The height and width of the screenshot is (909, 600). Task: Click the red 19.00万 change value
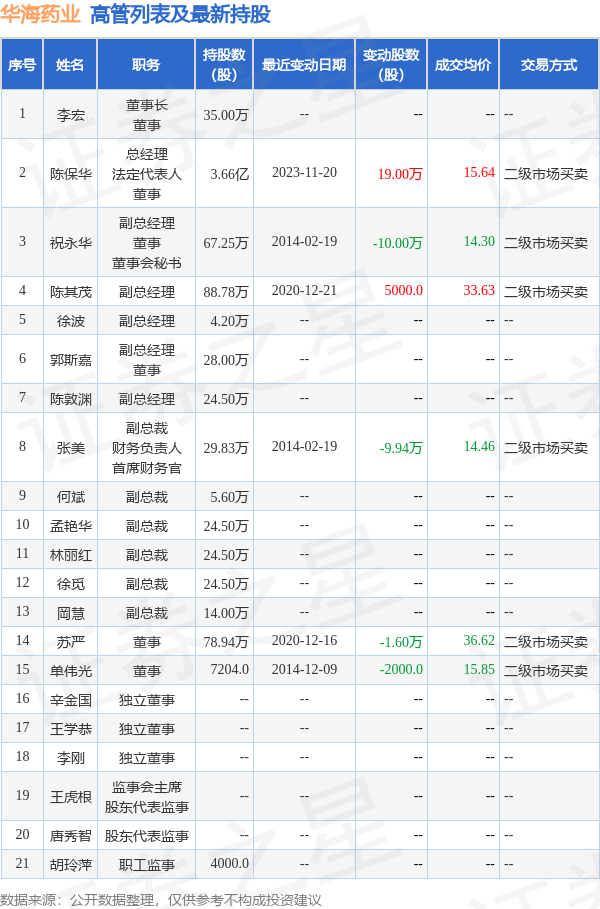click(400, 173)
